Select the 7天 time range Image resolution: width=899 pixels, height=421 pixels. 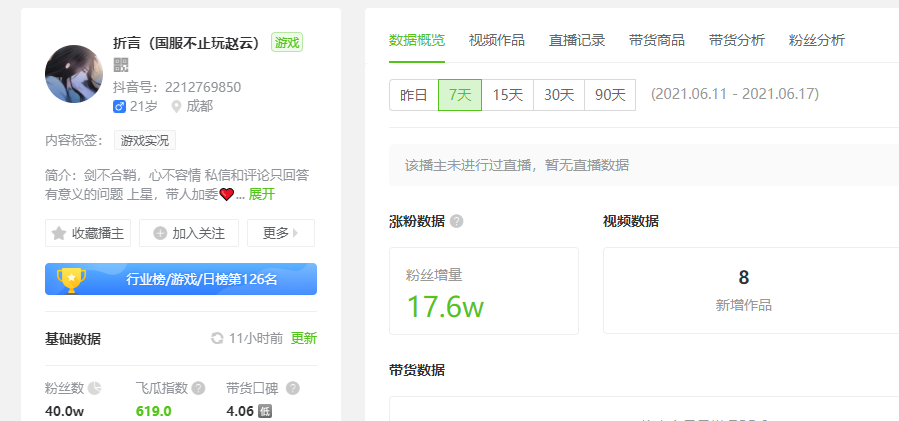460,95
